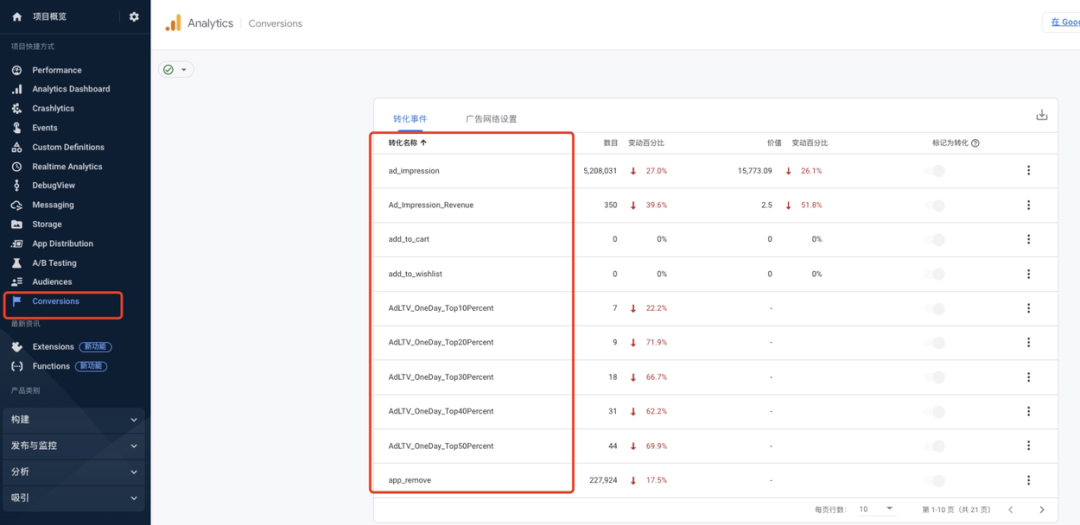Image resolution: width=1080 pixels, height=525 pixels.
Task: Toggle conversion switch for ad_impression
Action: [935, 171]
